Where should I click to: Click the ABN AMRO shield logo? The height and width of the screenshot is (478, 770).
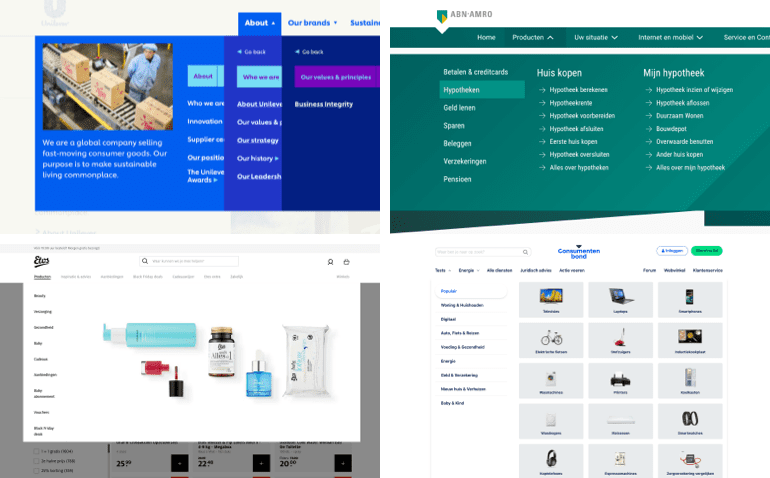pyautogui.click(x=442, y=17)
